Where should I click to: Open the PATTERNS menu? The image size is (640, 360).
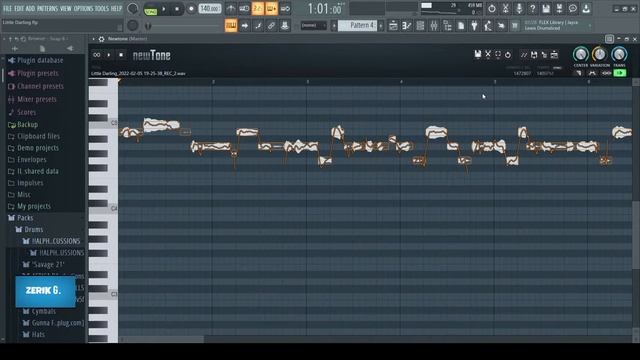(47, 8)
